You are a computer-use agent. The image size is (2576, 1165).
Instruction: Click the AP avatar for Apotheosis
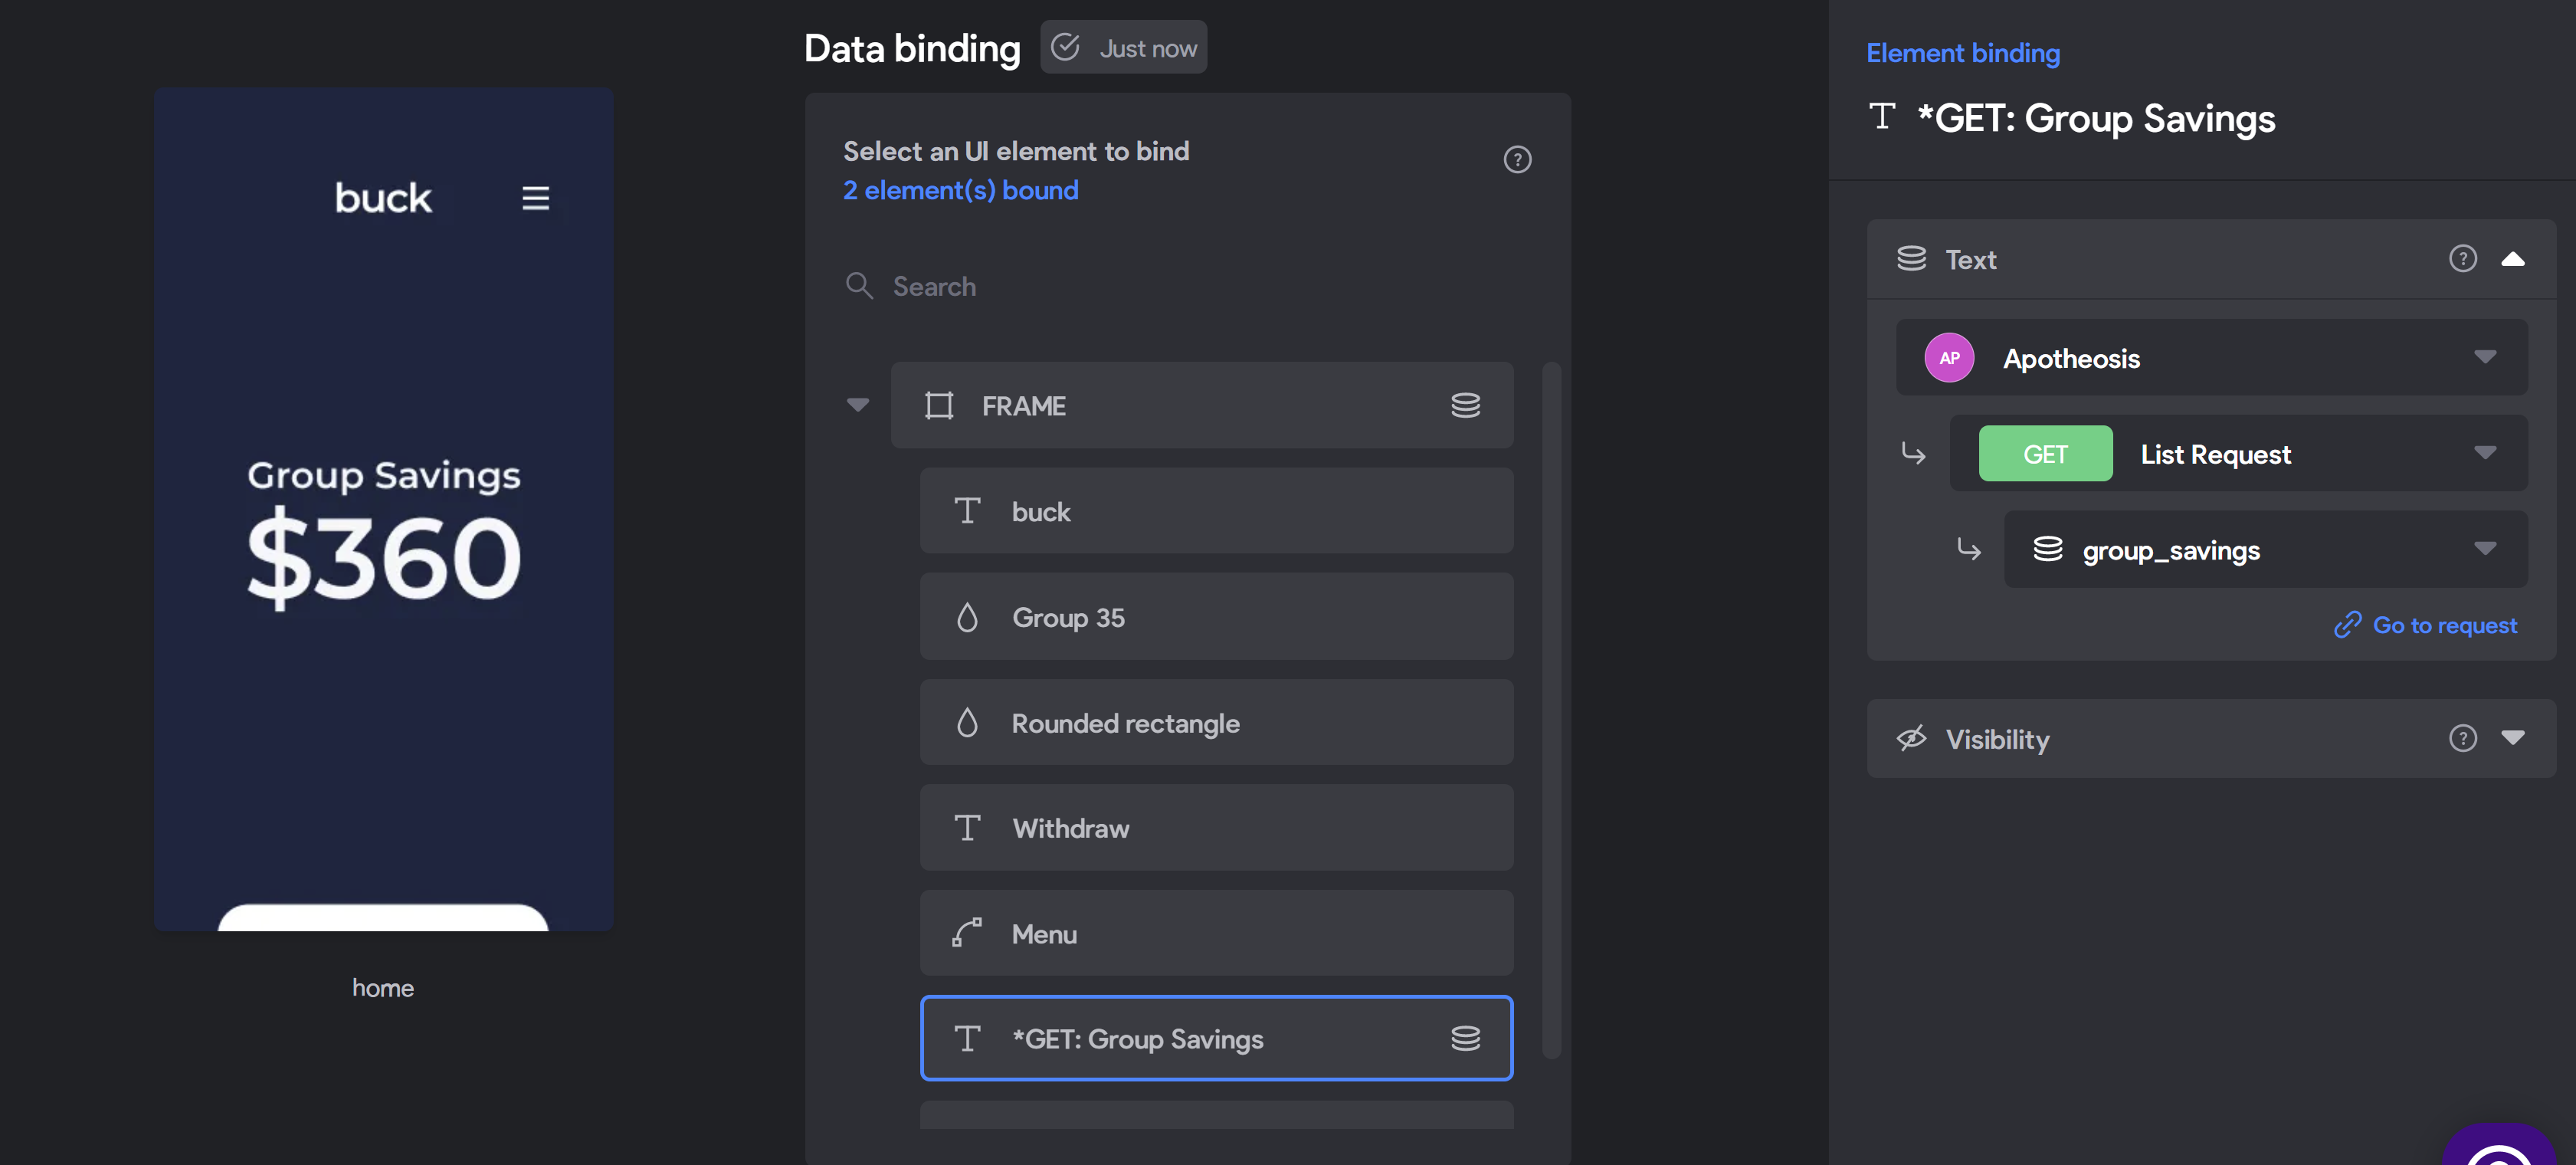pos(1949,358)
